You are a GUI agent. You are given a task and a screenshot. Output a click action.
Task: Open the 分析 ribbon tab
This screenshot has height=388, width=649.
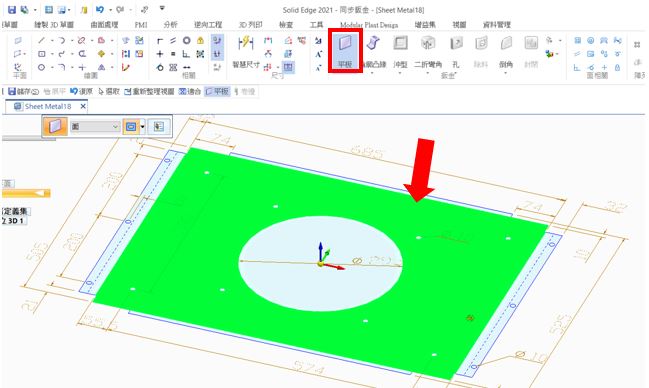click(x=170, y=25)
